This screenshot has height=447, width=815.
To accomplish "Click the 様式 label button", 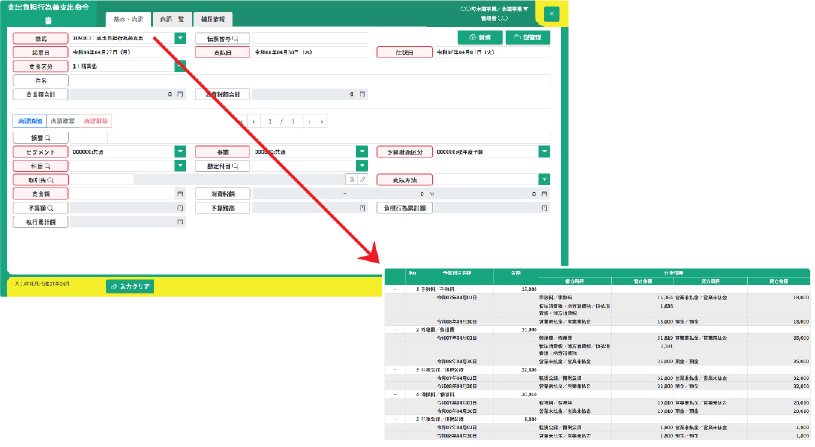I will [x=41, y=38].
